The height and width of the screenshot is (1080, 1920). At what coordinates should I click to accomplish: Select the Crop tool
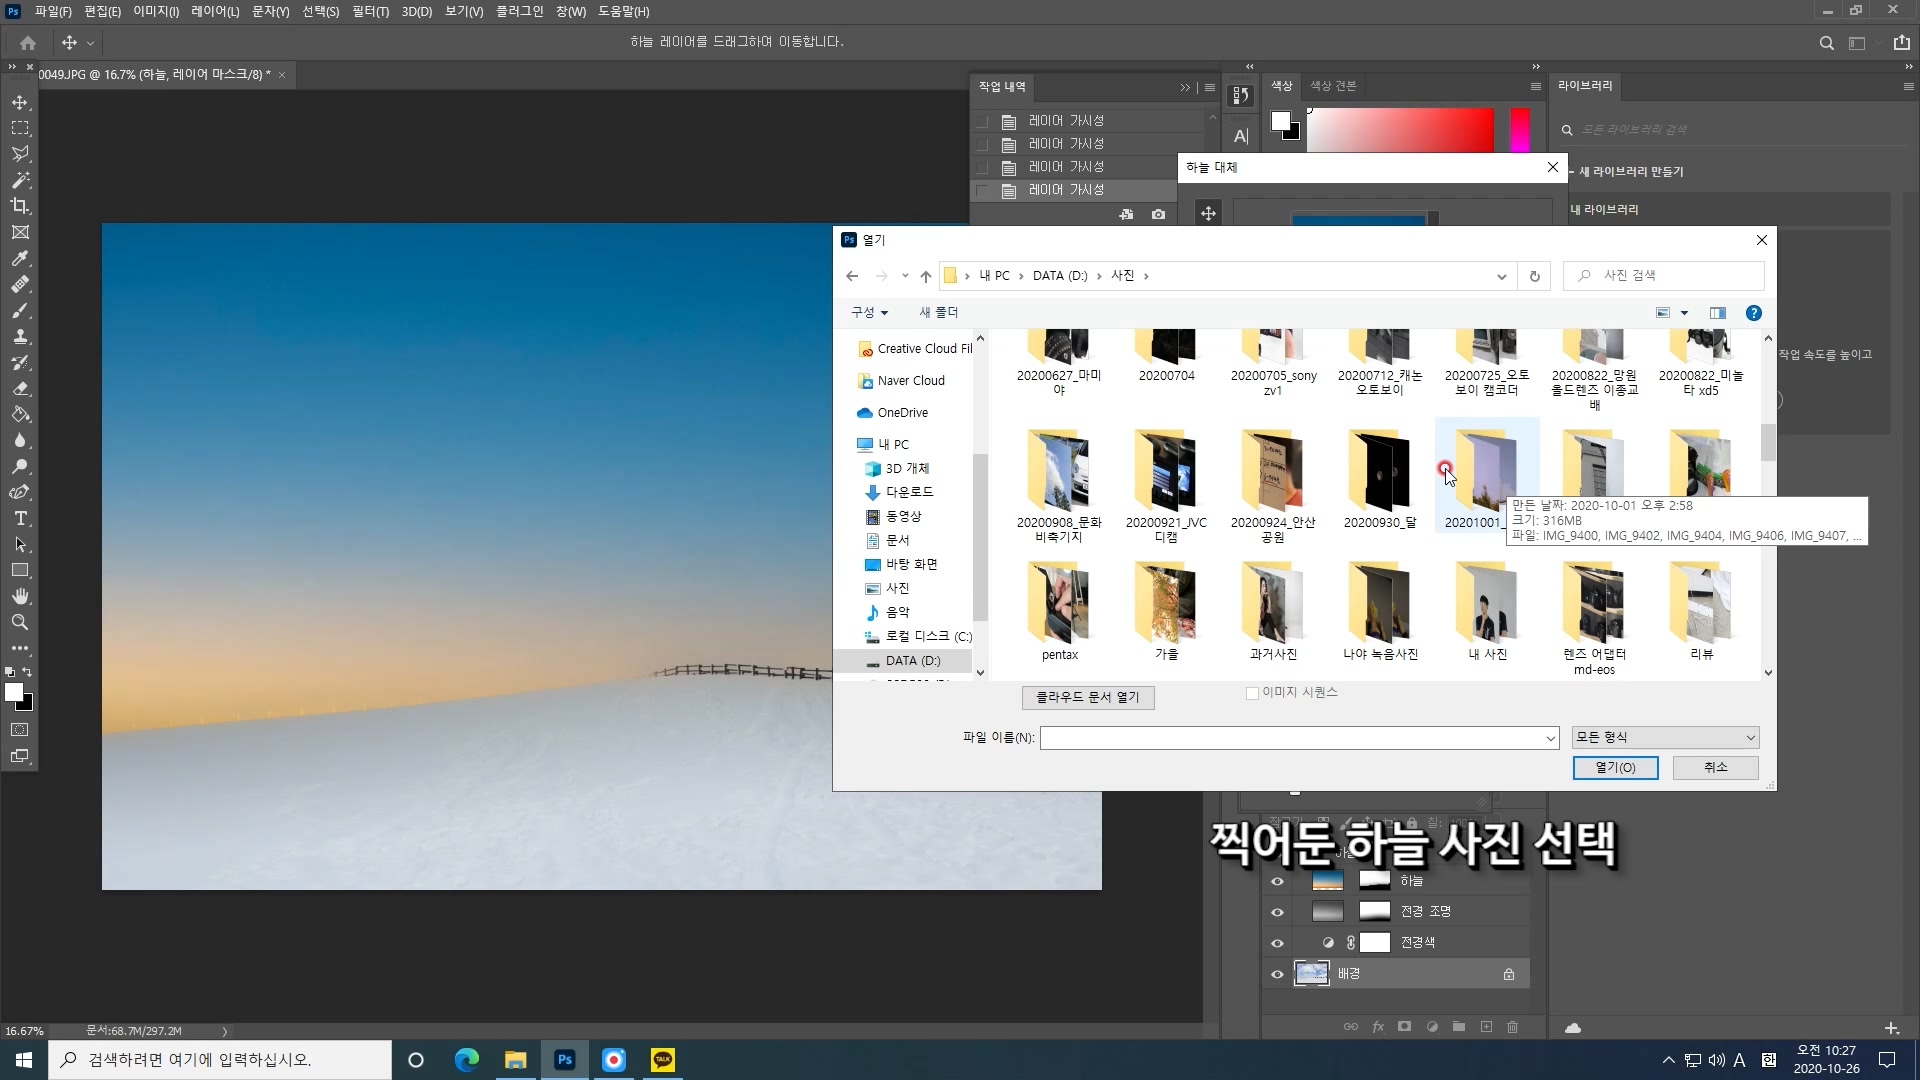[20, 206]
